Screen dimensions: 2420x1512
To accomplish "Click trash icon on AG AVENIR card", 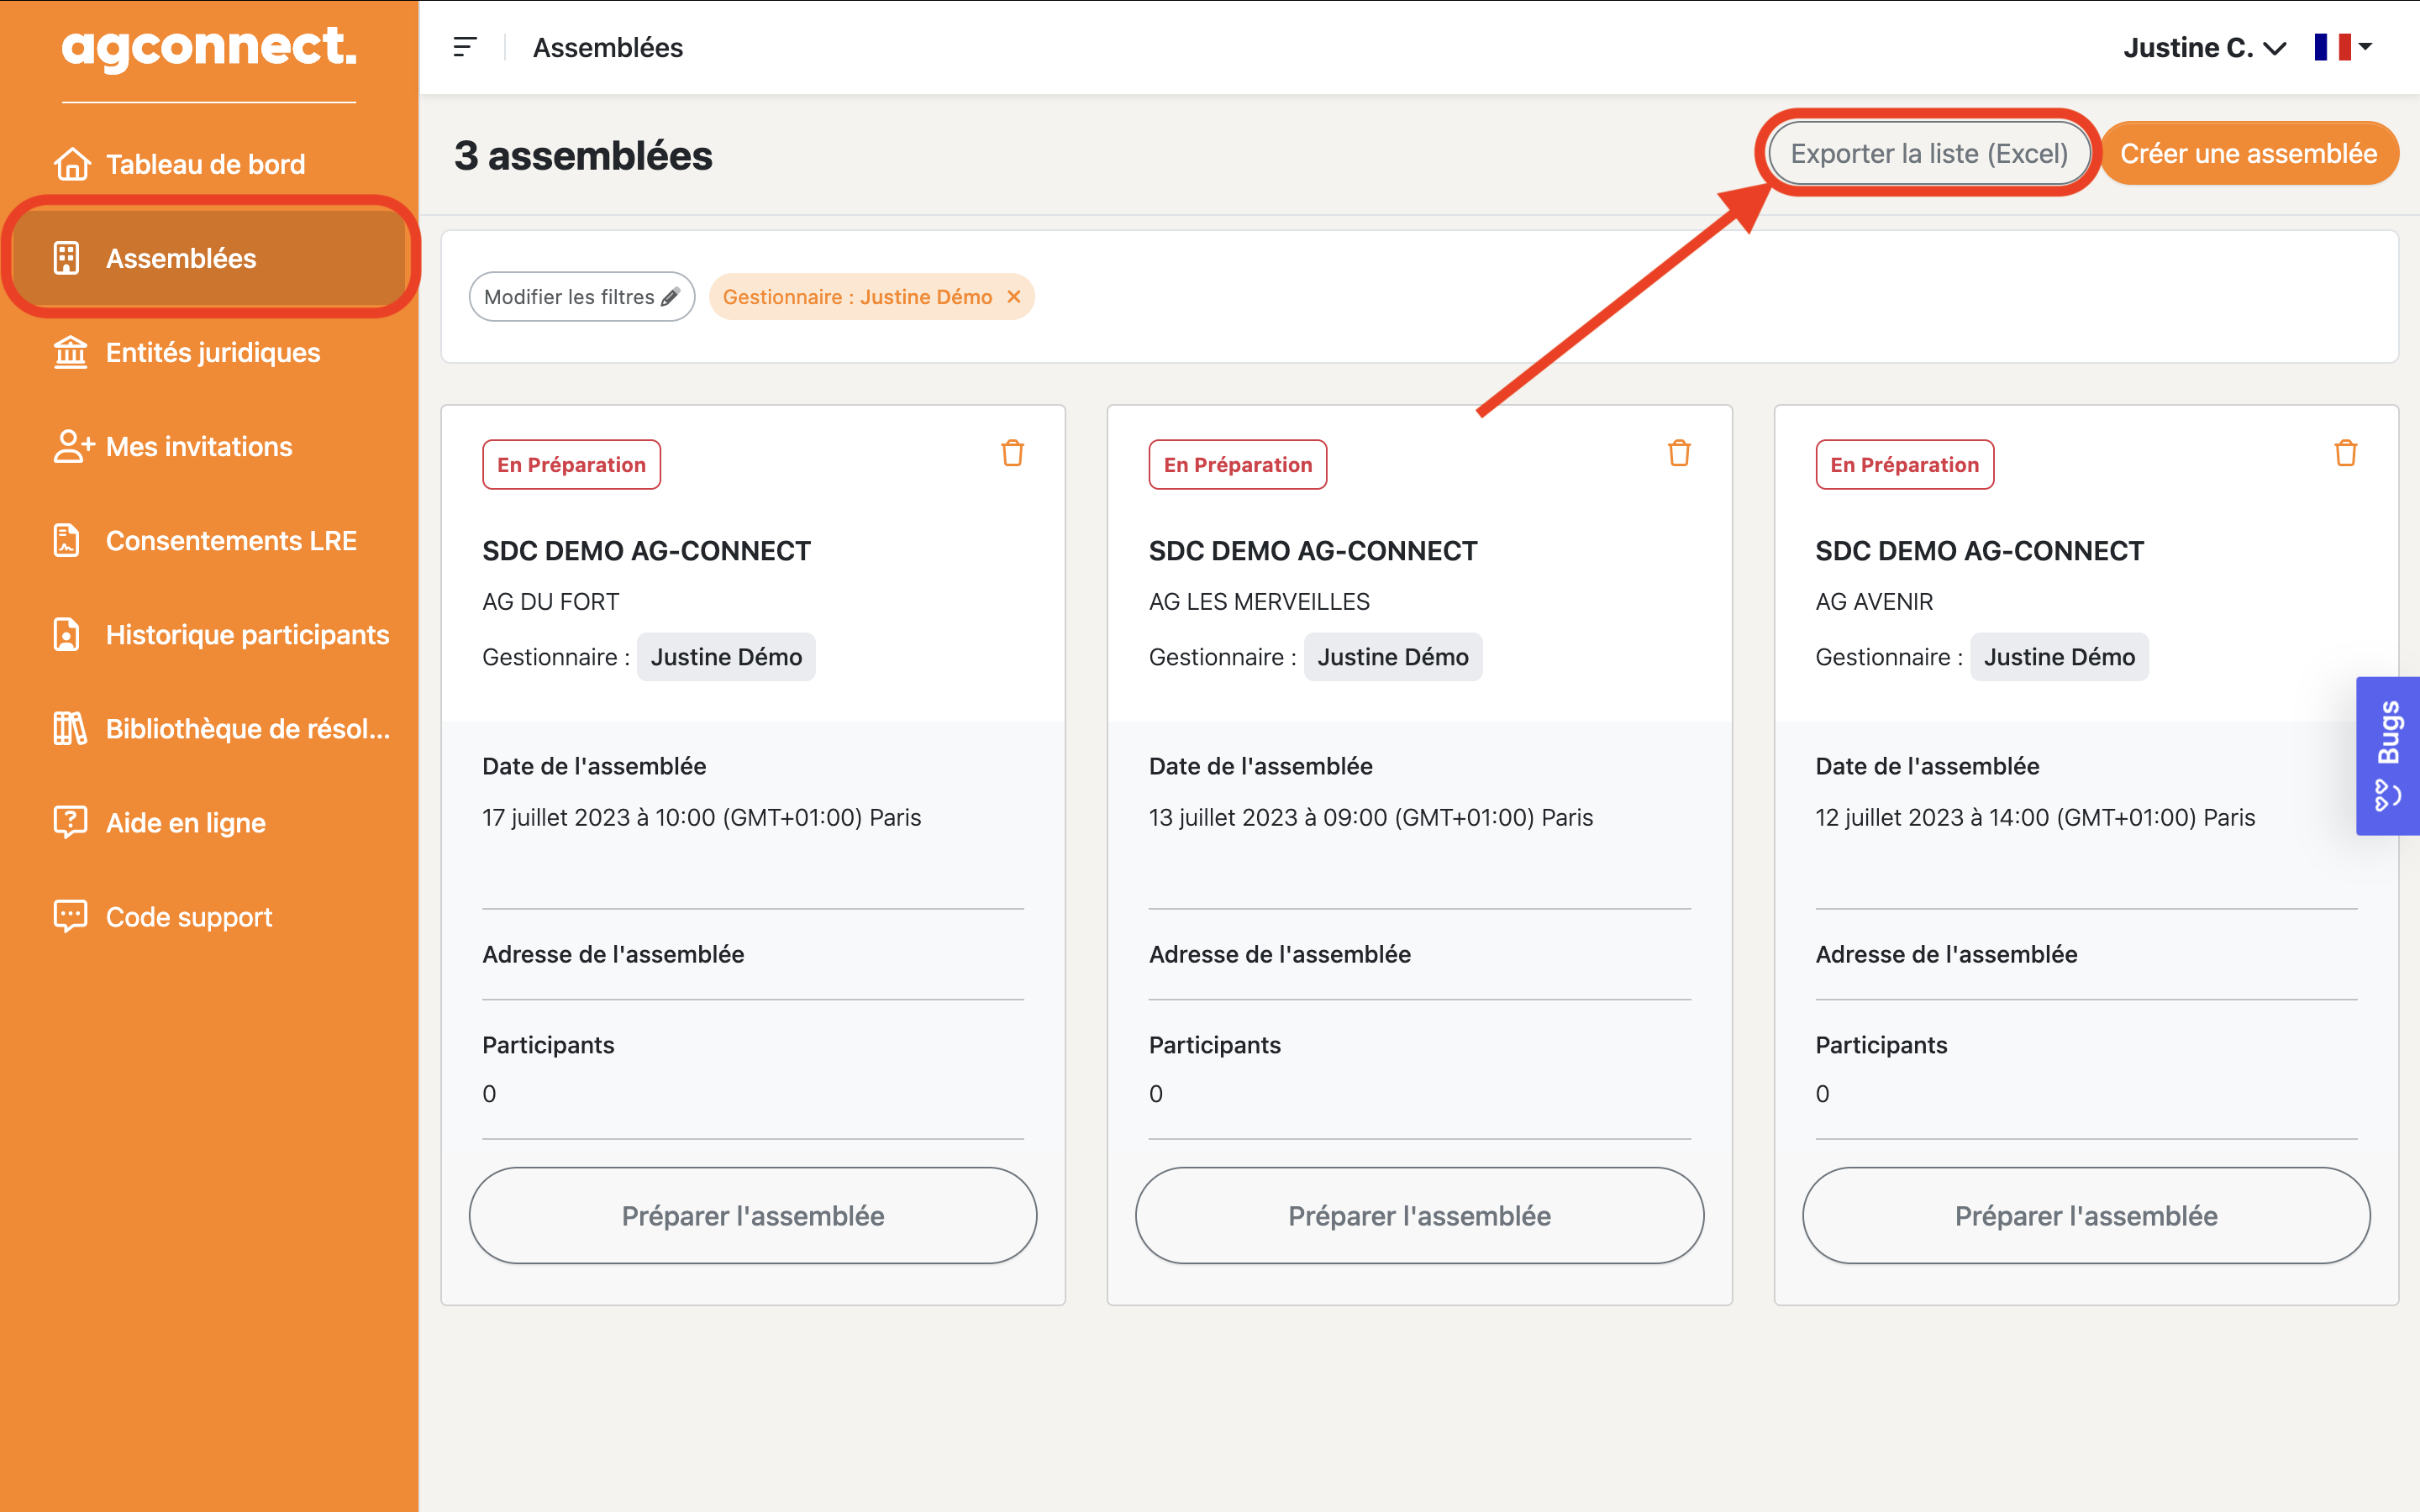I will tap(2345, 453).
